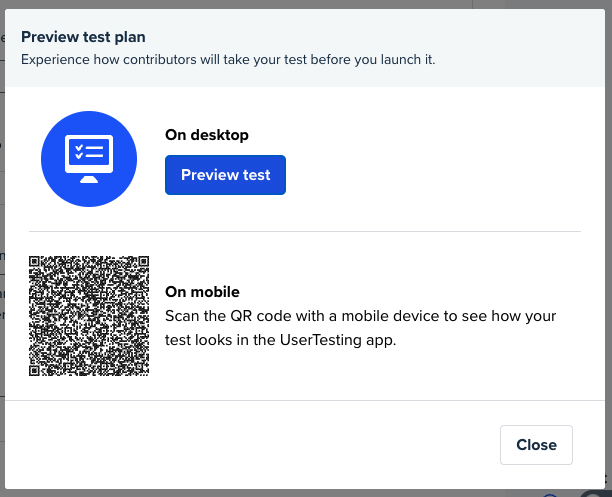Click "test looks in the UserTesting app" text

[x=280, y=340]
